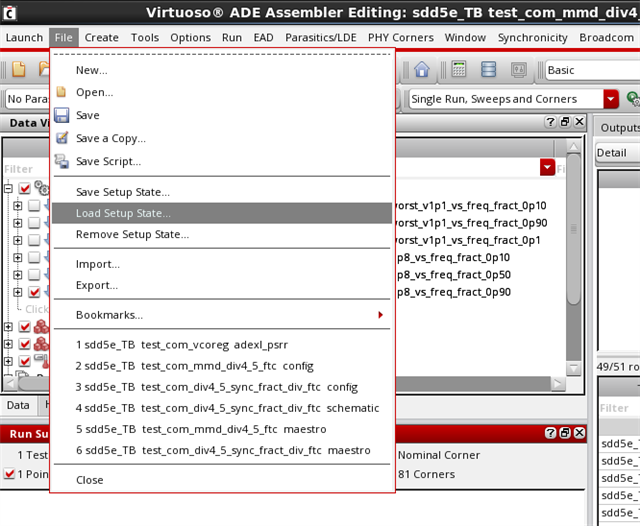Click the home icon in toolbar
This screenshot has width=640, height=526.
[x=422, y=69]
